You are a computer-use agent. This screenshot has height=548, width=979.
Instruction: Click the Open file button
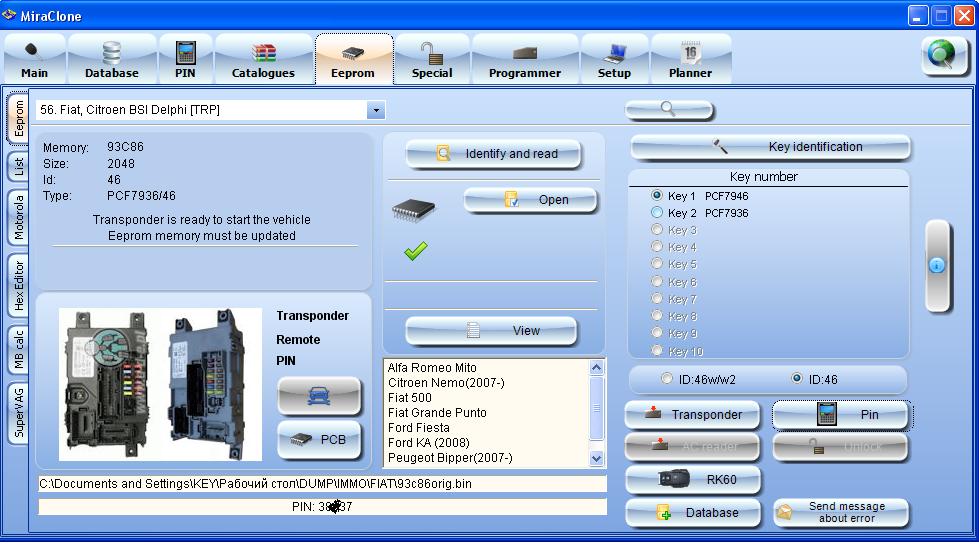click(x=530, y=200)
